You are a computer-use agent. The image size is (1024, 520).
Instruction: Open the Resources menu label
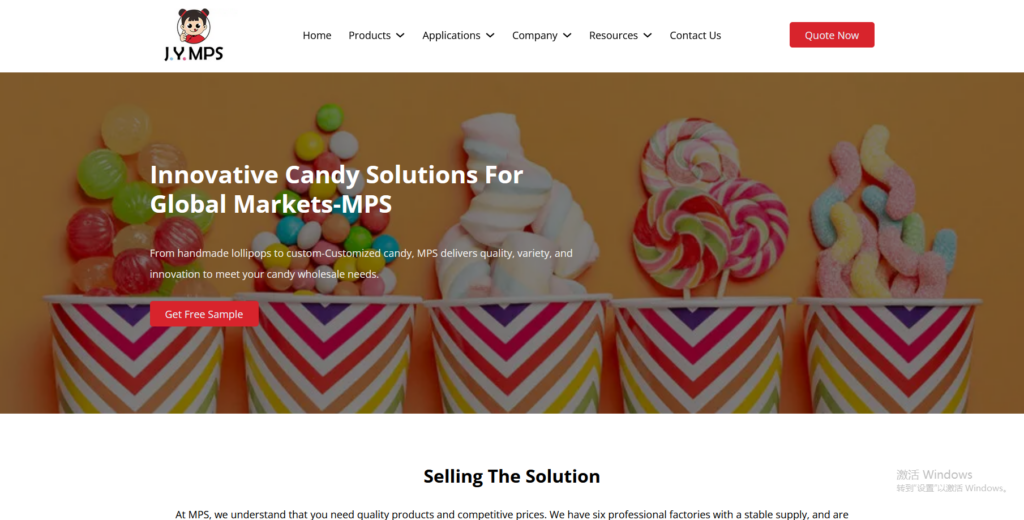tap(613, 35)
